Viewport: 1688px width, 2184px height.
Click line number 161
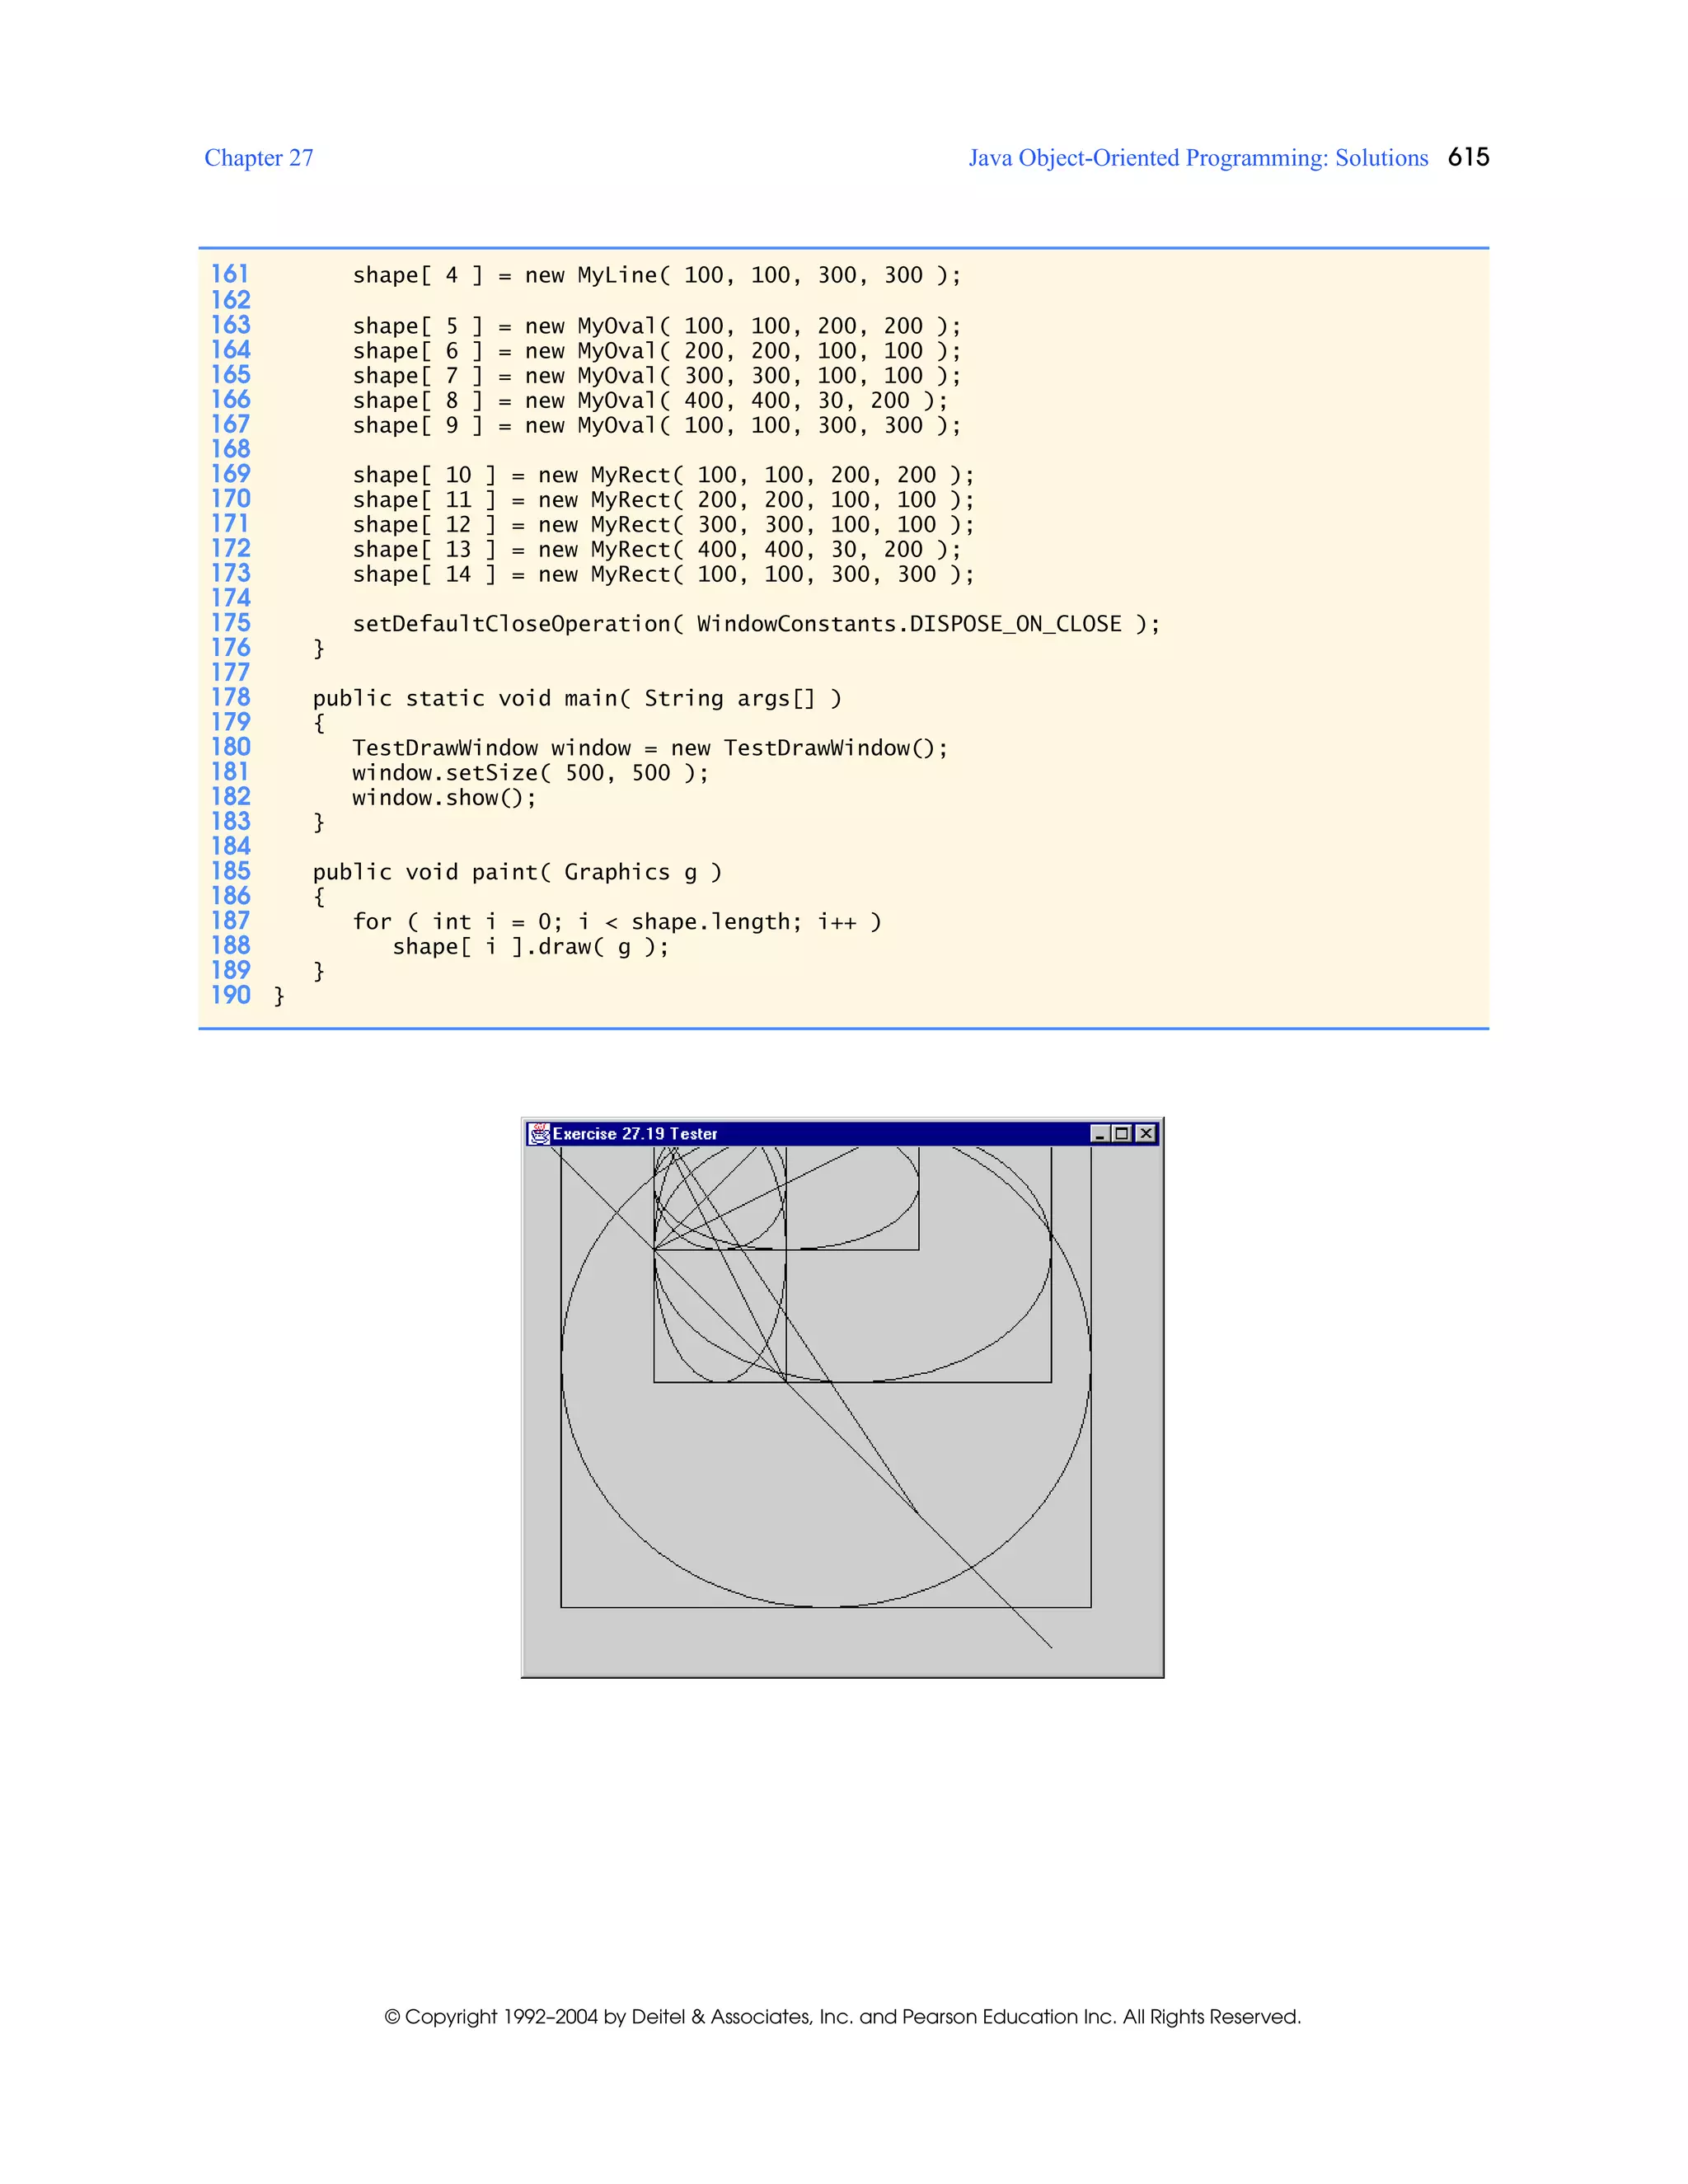[229, 274]
